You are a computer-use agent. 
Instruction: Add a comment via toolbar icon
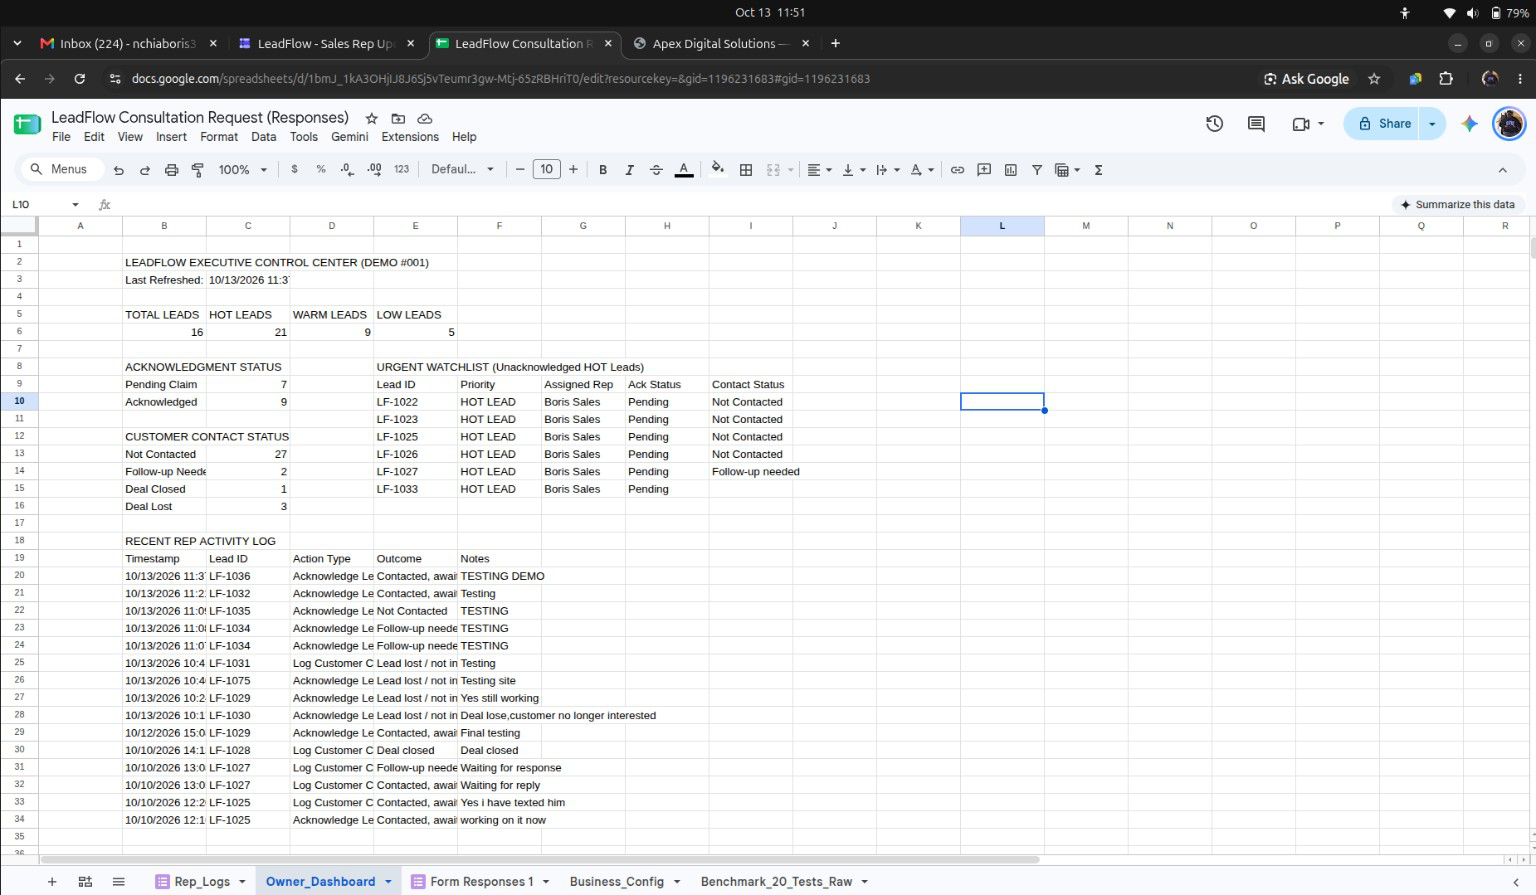(984, 170)
